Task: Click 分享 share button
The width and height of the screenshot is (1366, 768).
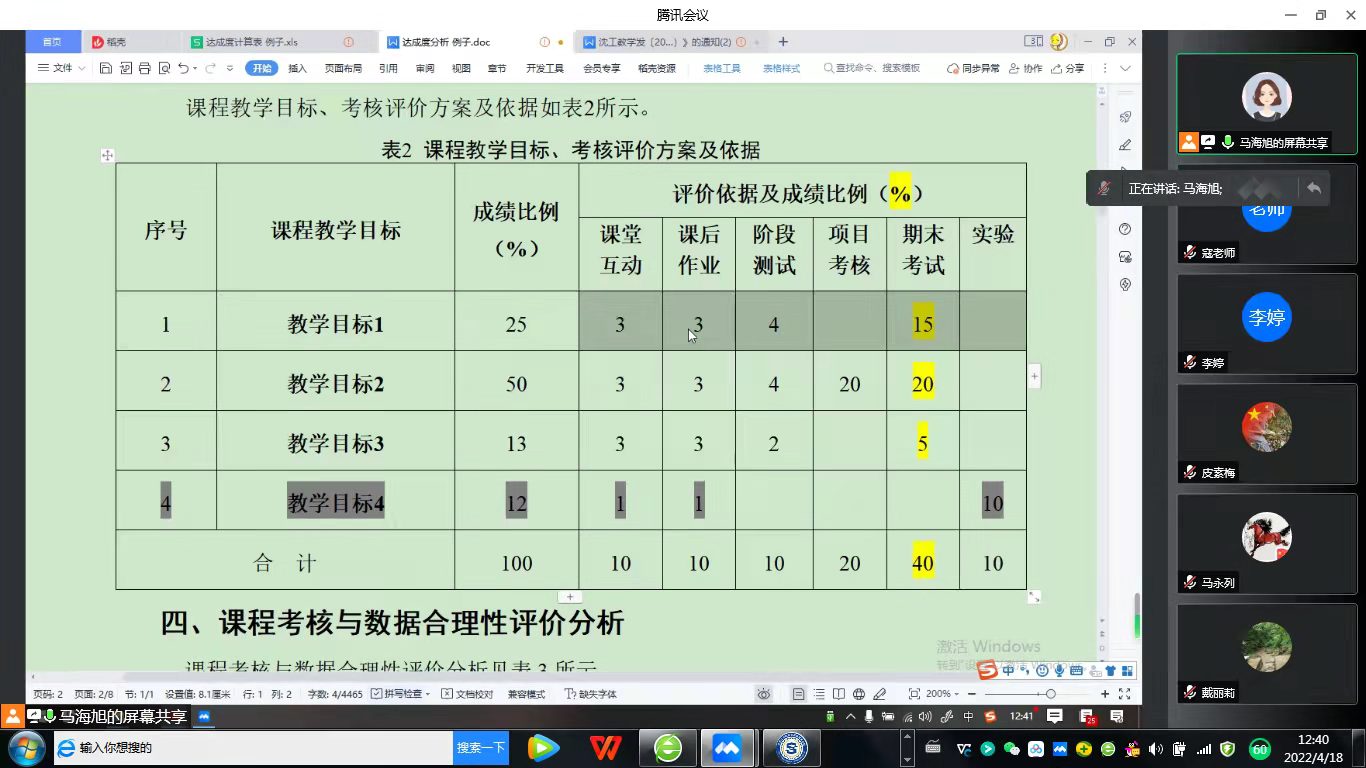Action: tap(1068, 68)
